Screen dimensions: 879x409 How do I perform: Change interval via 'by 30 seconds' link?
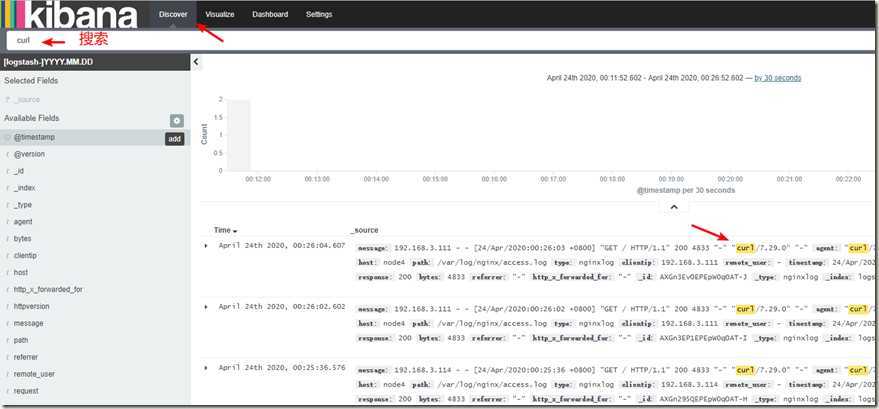pyautogui.click(x=778, y=78)
